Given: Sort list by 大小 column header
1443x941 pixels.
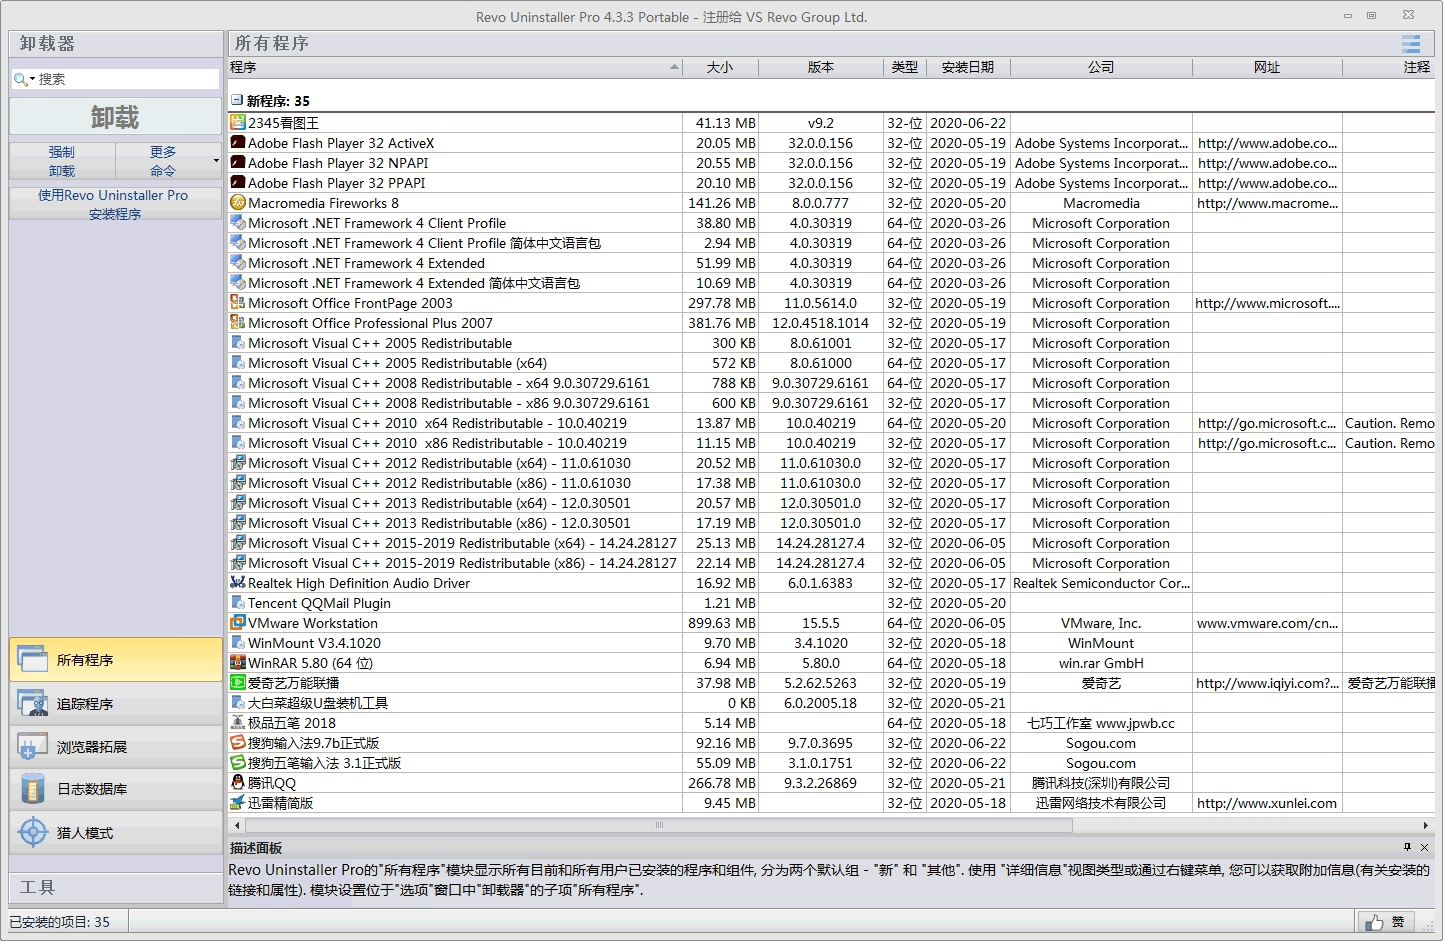Looking at the screenshot, I should click(x=719, y=67).
